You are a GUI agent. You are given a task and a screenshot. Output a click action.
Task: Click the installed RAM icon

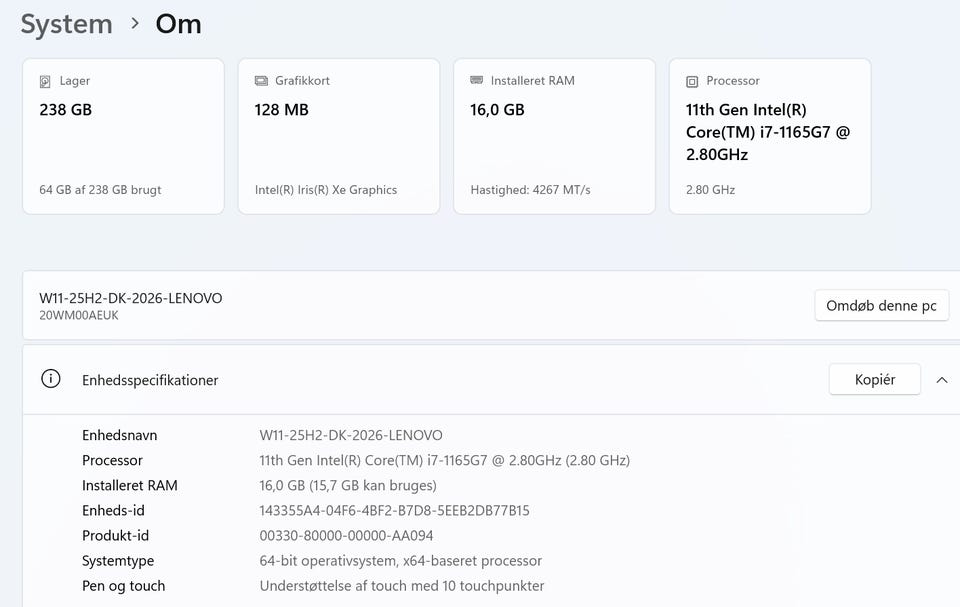(477, 81)
